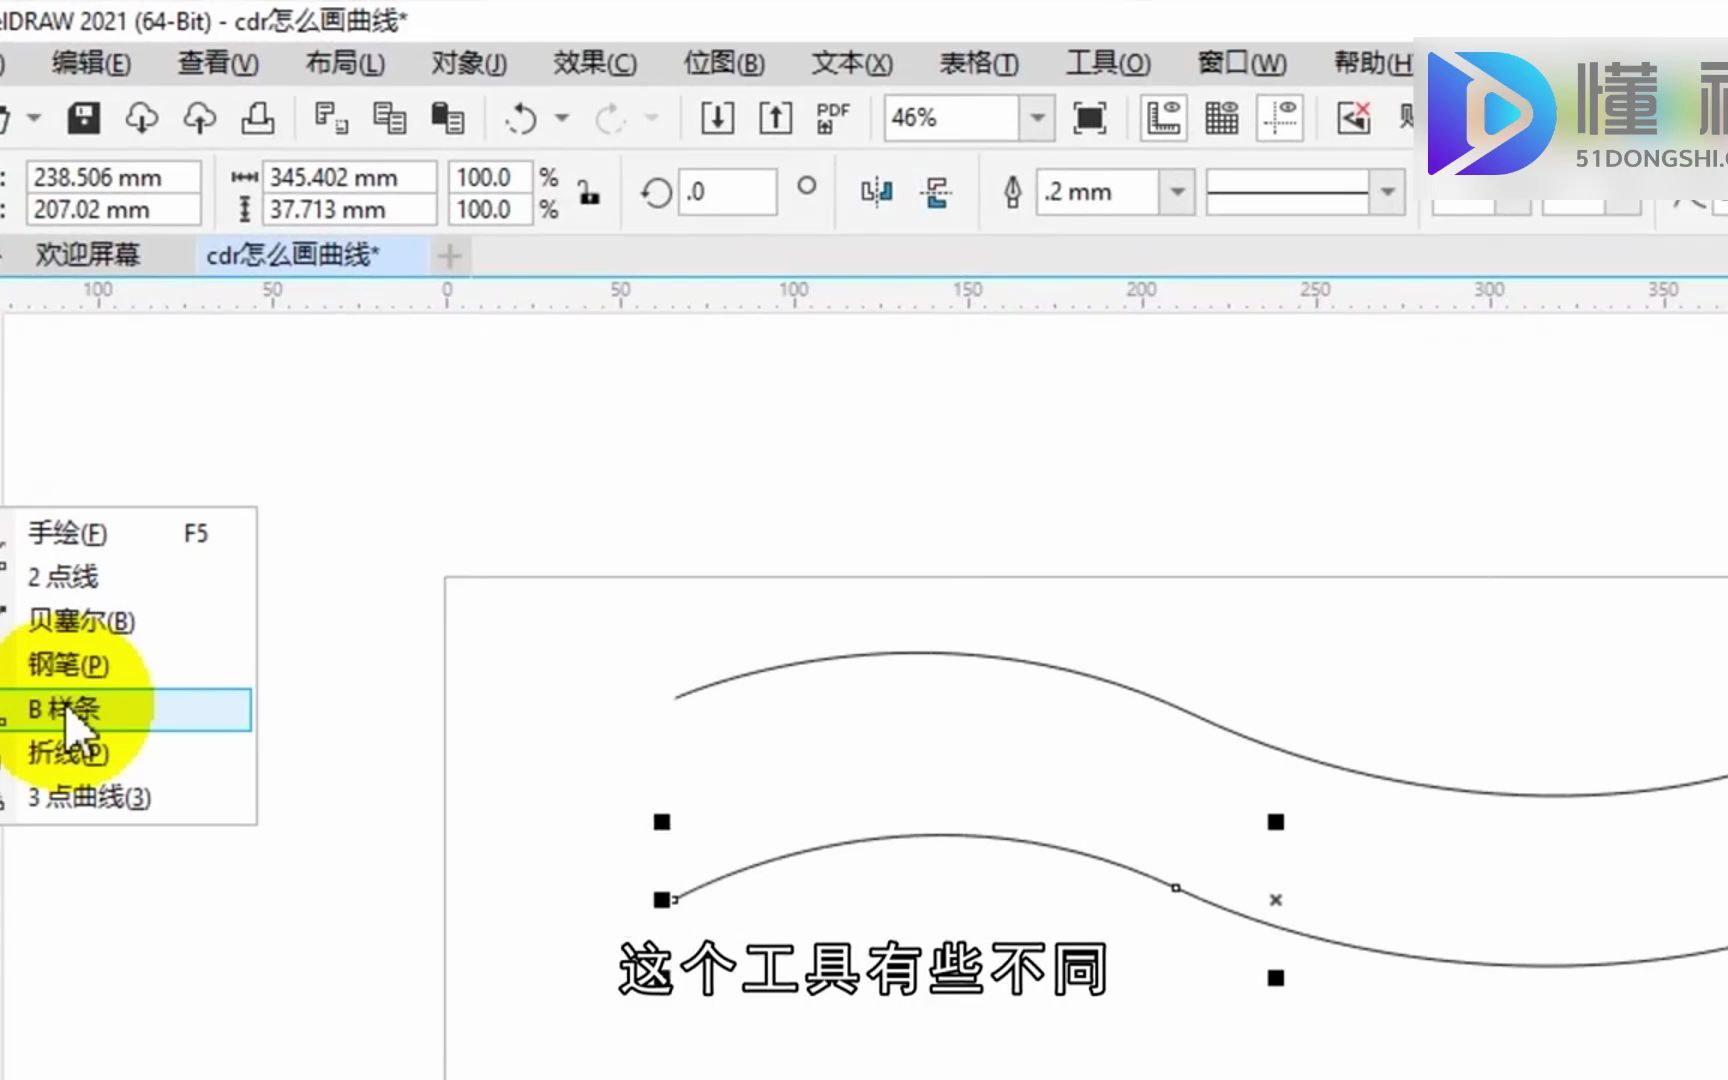
Task: Click the Undo arrow icon
Action: [521, 119]
